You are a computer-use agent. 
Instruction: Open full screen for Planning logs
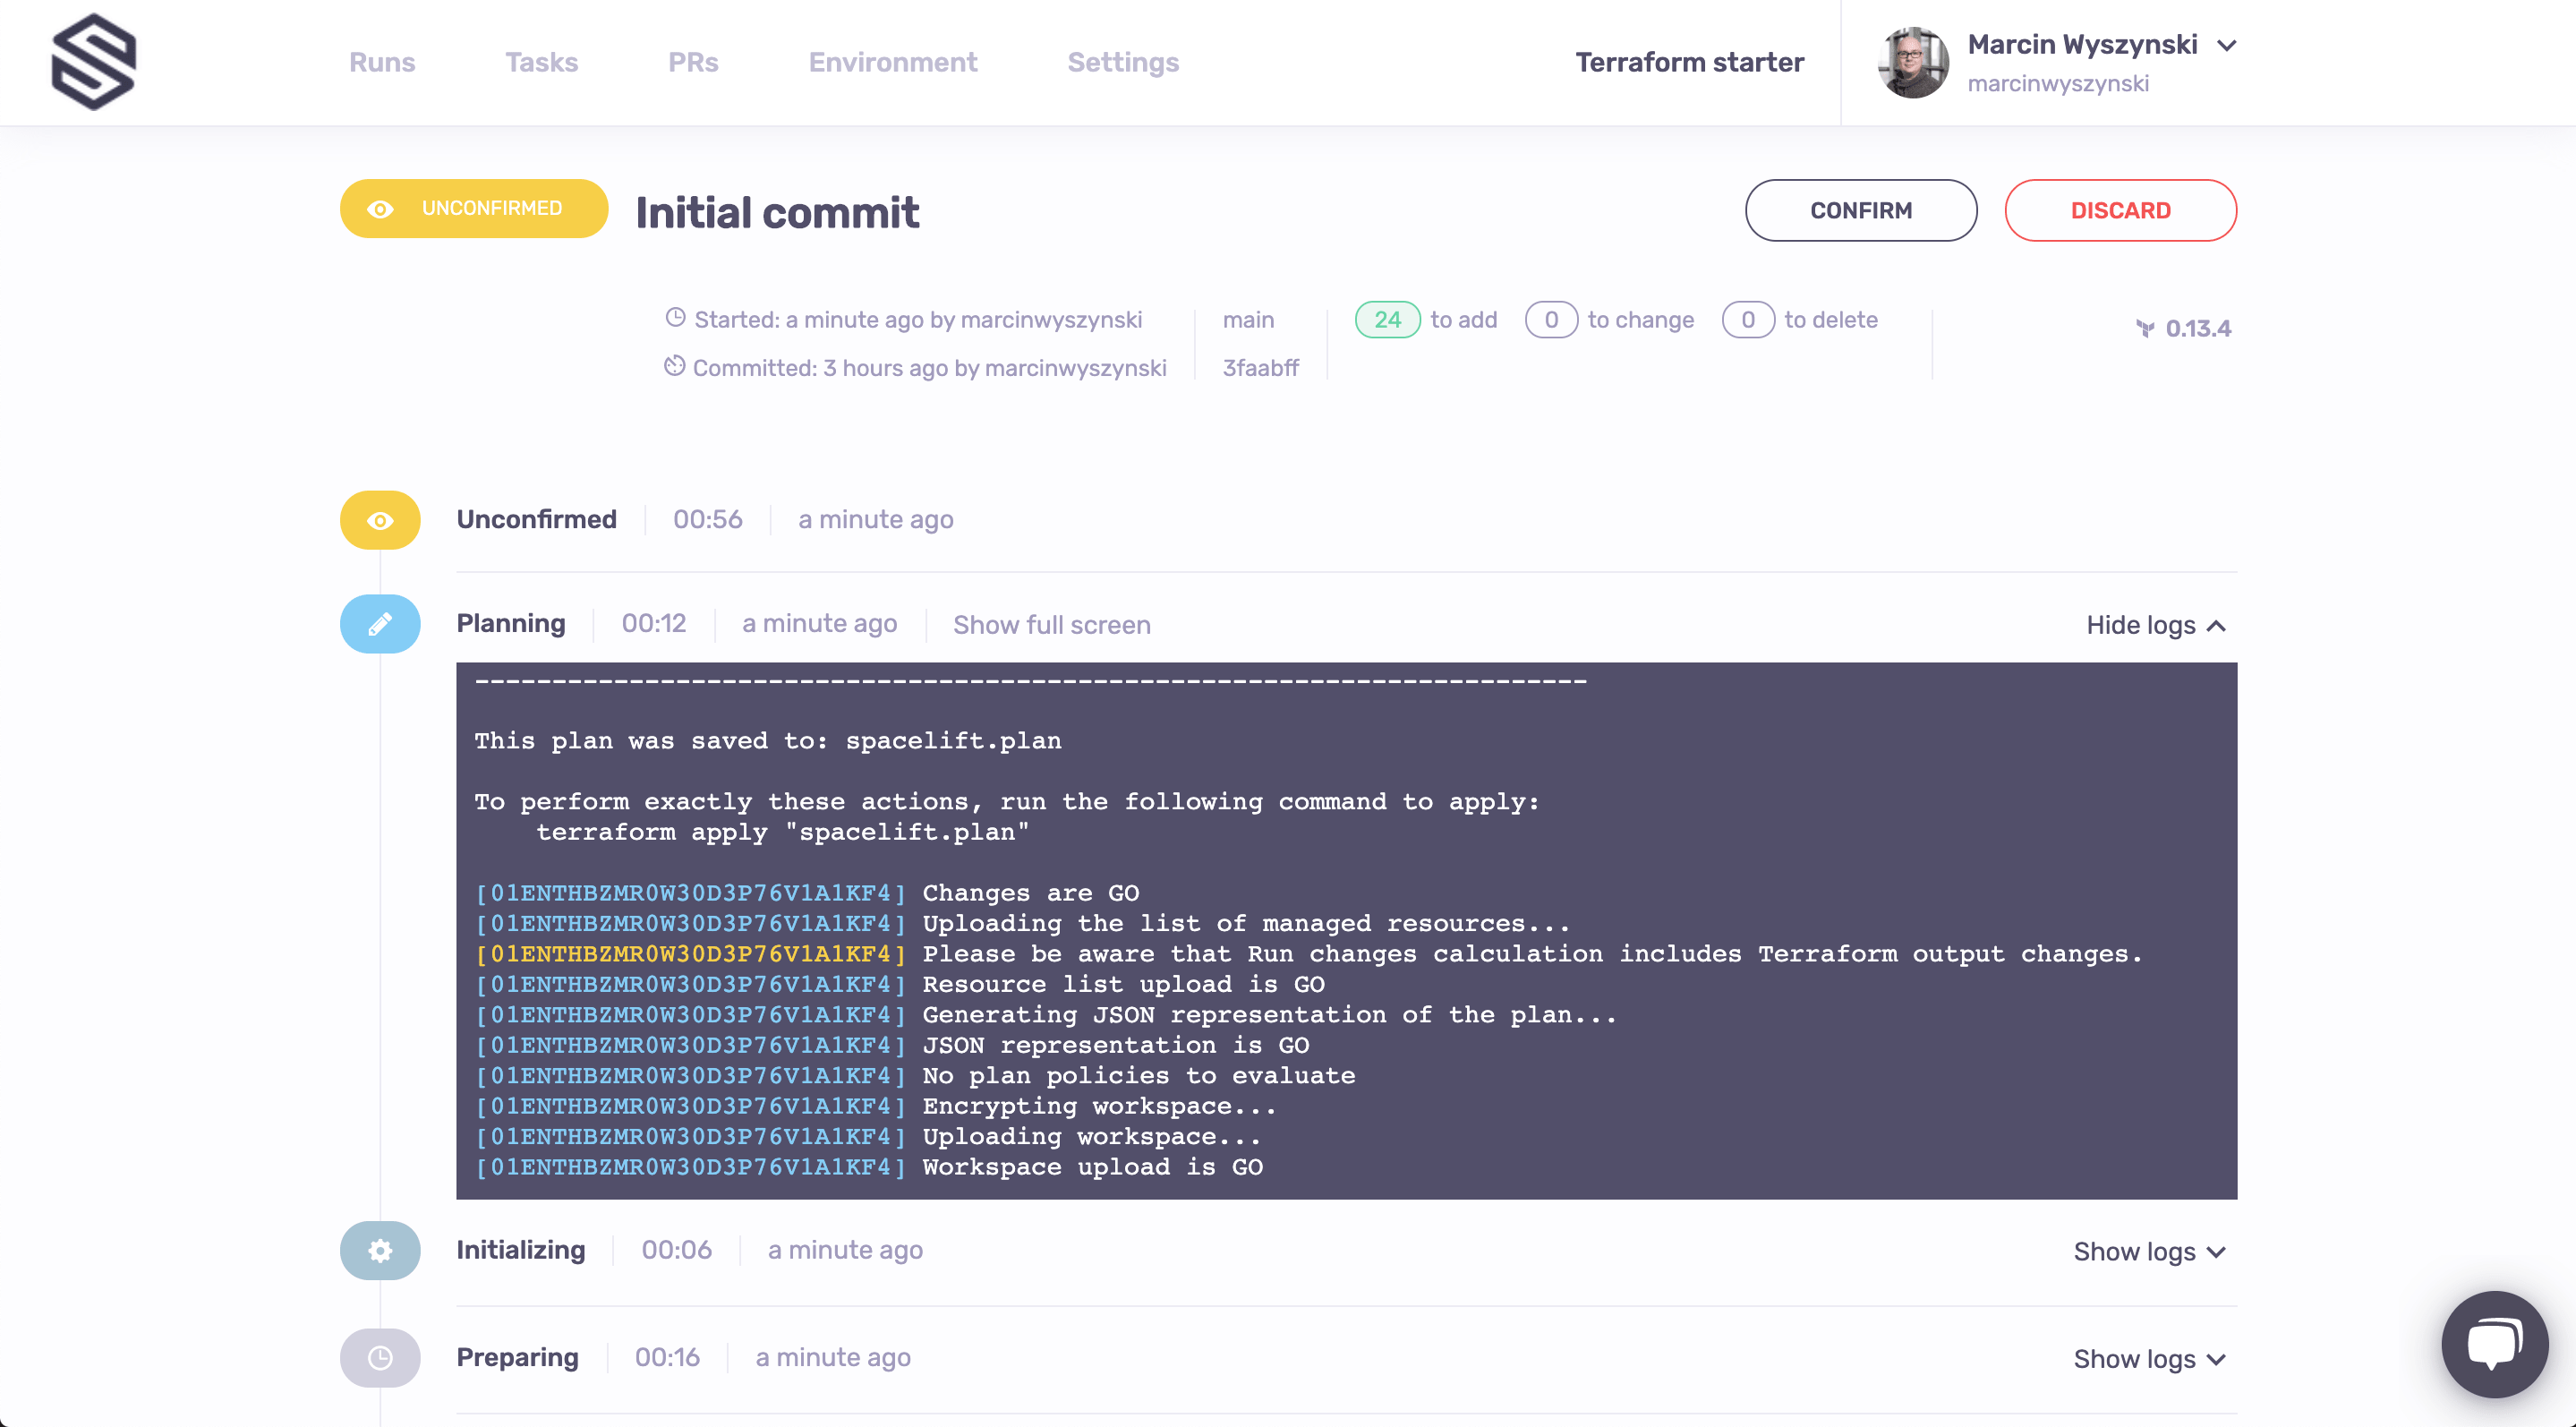pos(1051,624)
